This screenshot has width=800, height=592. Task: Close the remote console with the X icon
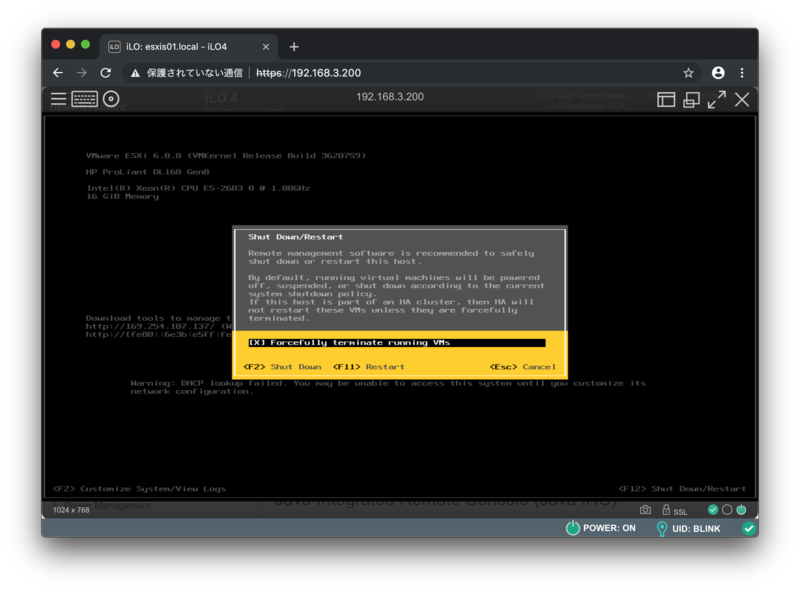(x=742, y=100)
